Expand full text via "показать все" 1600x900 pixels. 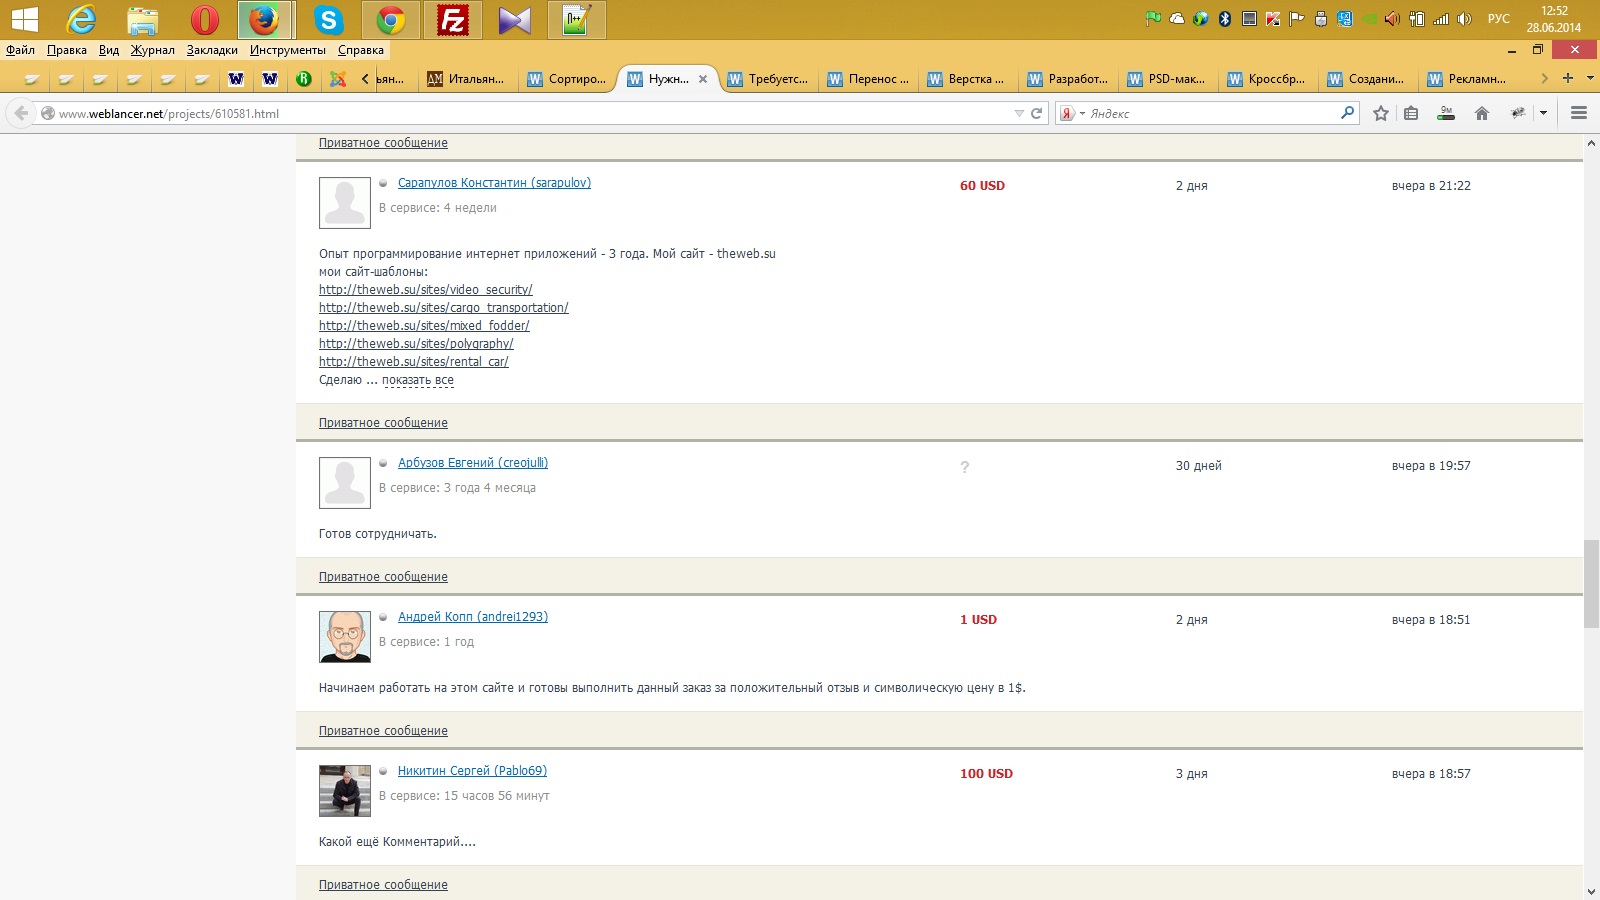417,380
